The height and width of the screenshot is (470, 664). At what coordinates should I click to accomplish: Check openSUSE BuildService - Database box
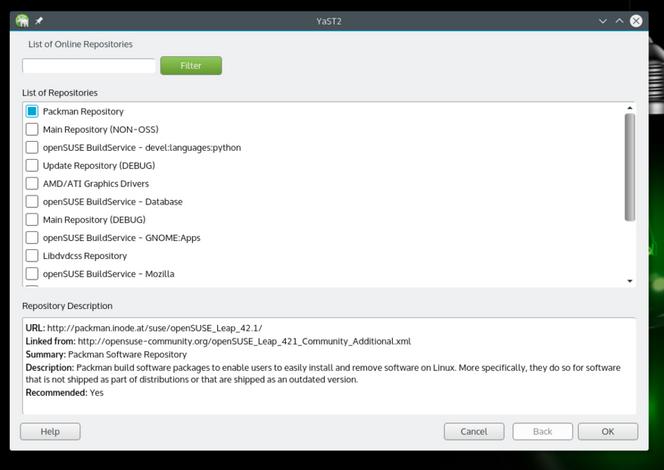click(x=32, y=202)
